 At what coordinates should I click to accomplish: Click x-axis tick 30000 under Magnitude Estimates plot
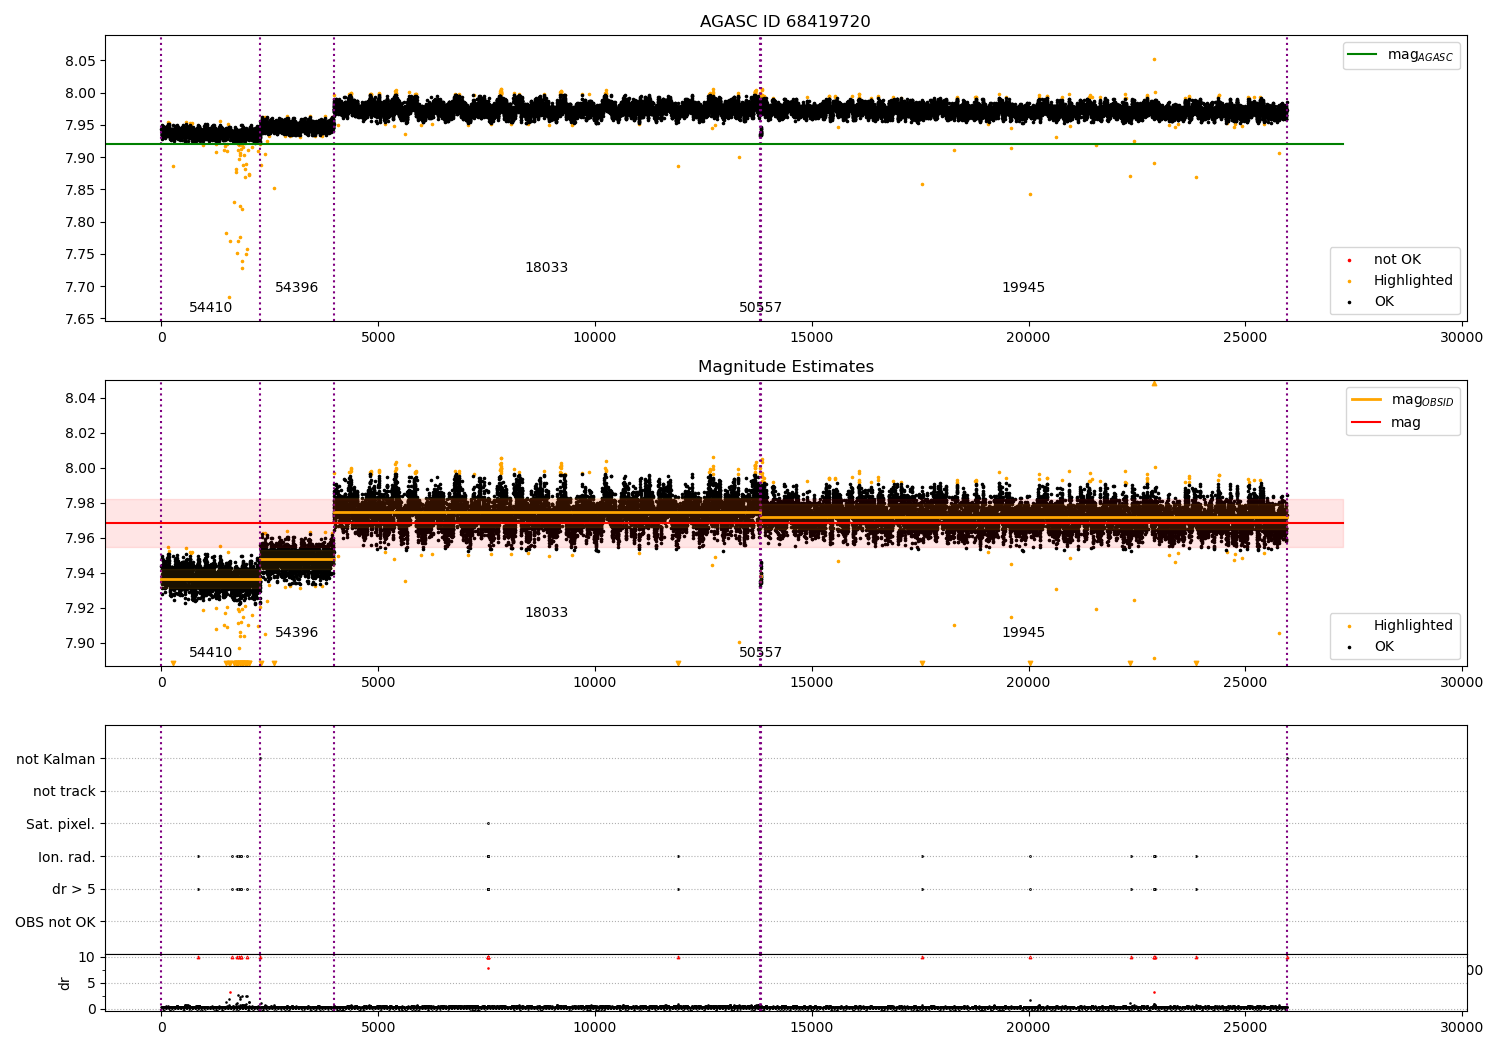1461,683
